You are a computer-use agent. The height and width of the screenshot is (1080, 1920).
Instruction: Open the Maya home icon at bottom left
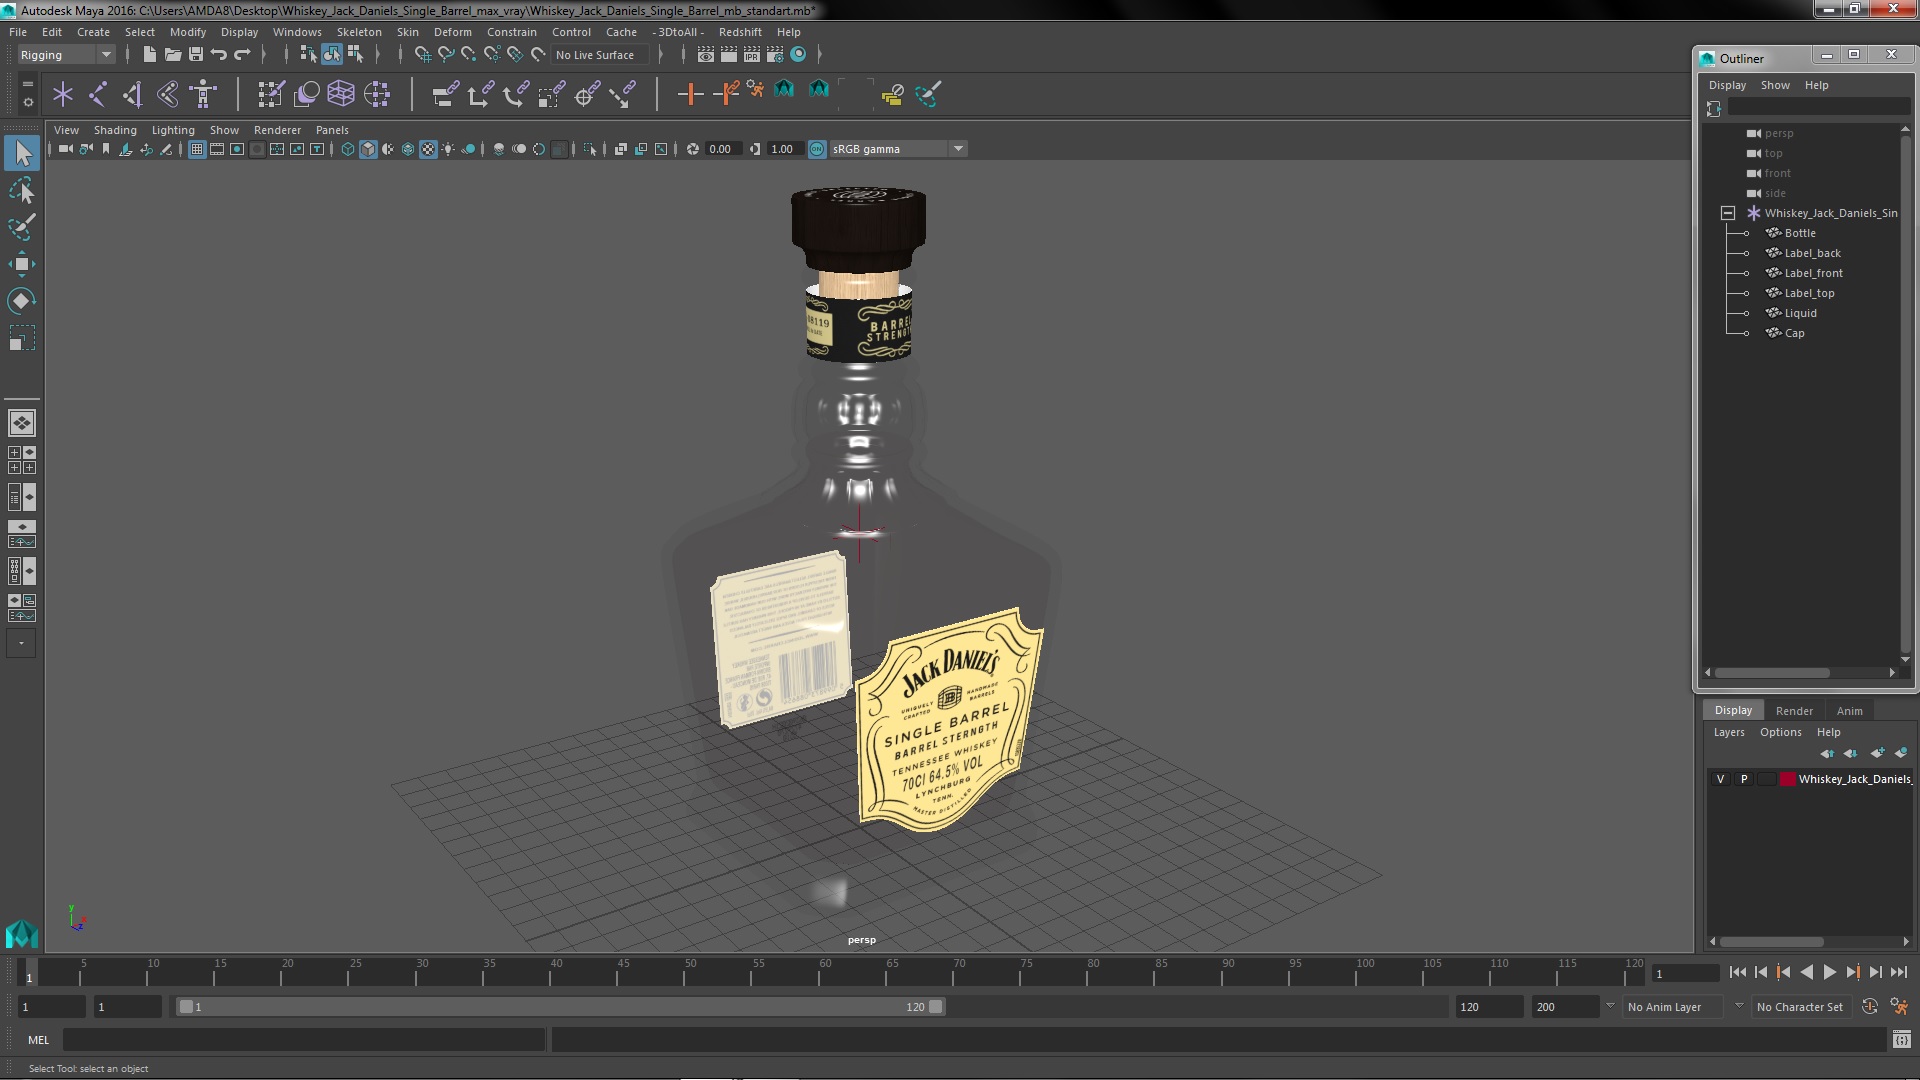point(22,935)
